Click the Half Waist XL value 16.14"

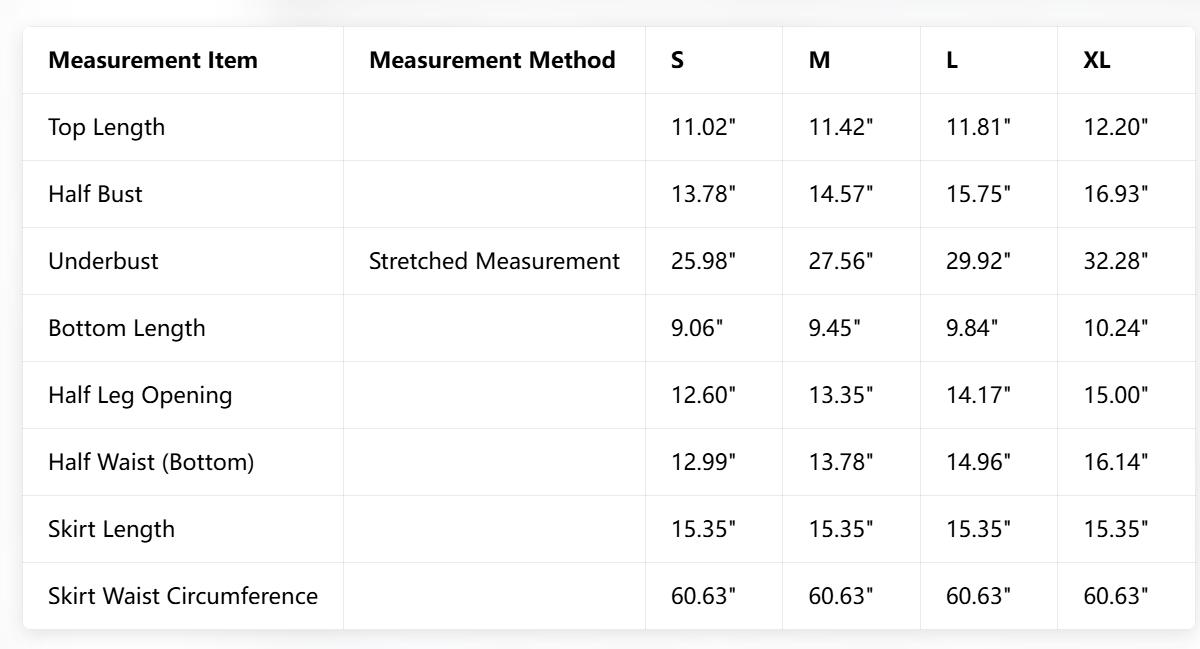click(x=1116, y=462)
